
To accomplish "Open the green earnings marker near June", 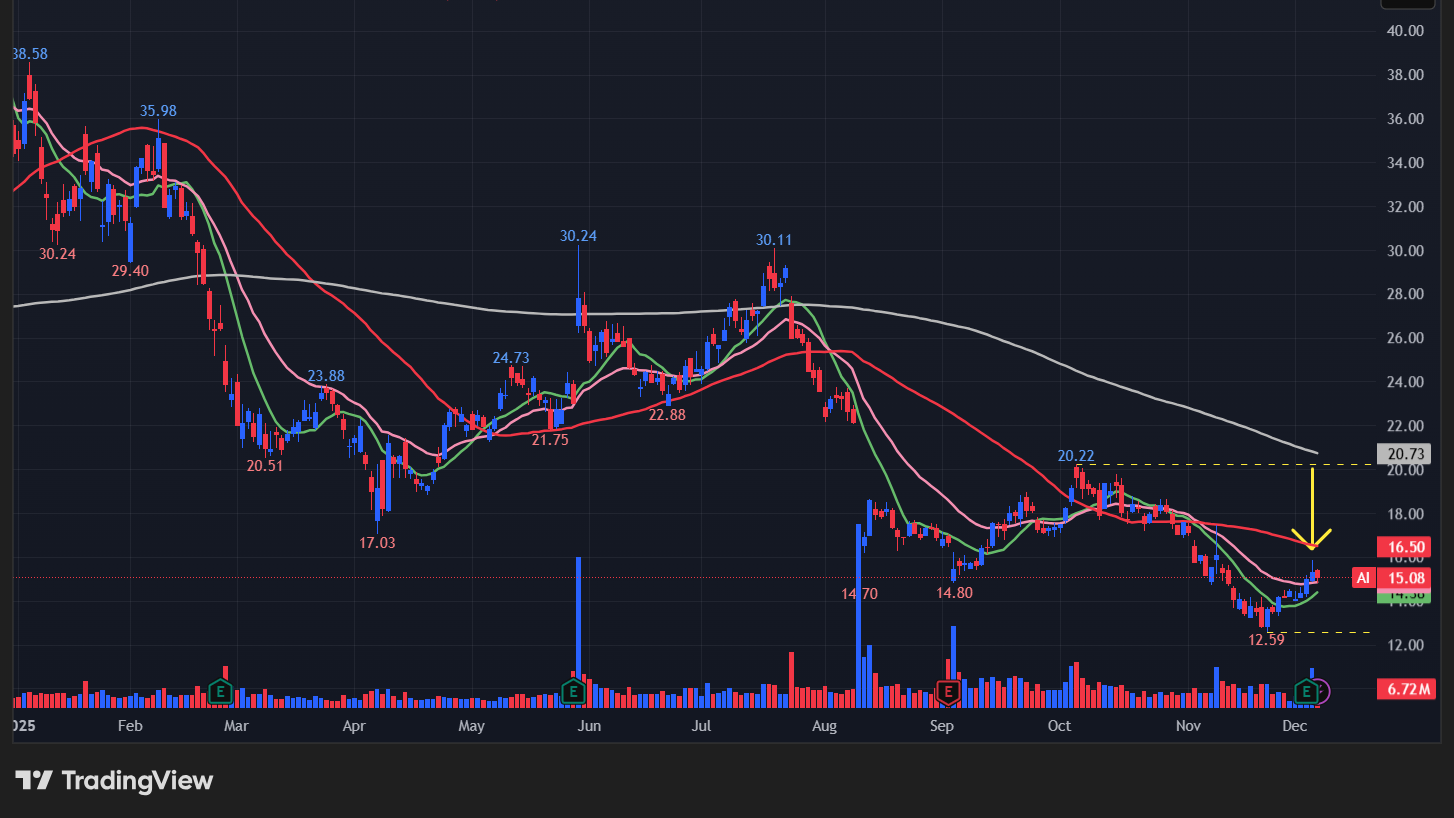I will (x=573, y=690).
